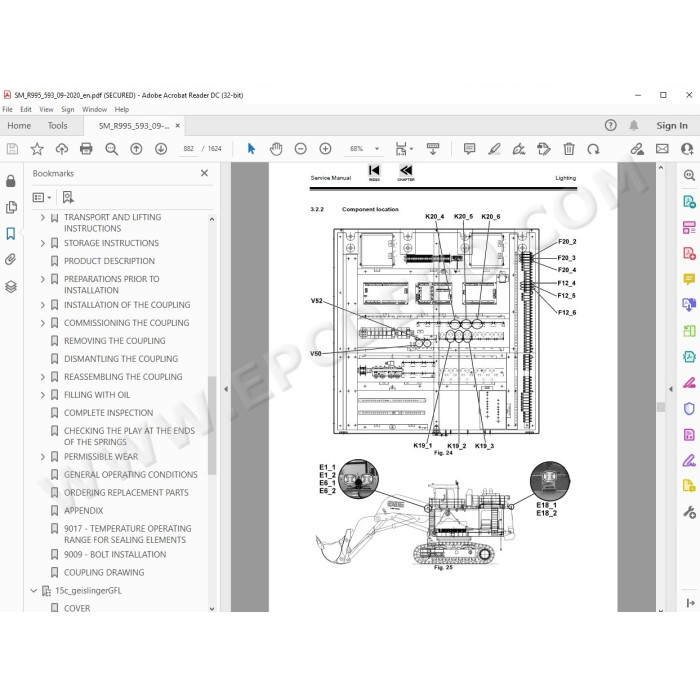Close the SM_R995 document tab
The width and height of the screenshot is (700, 700).
pos(178,126)
